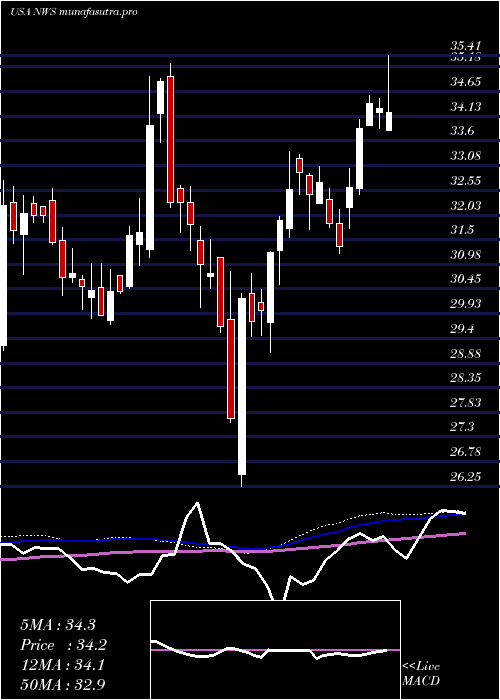Click the 28.35 price axis label
Image resolution: width=500 pixels, height=700 pixels.
(x=465, y=379)
